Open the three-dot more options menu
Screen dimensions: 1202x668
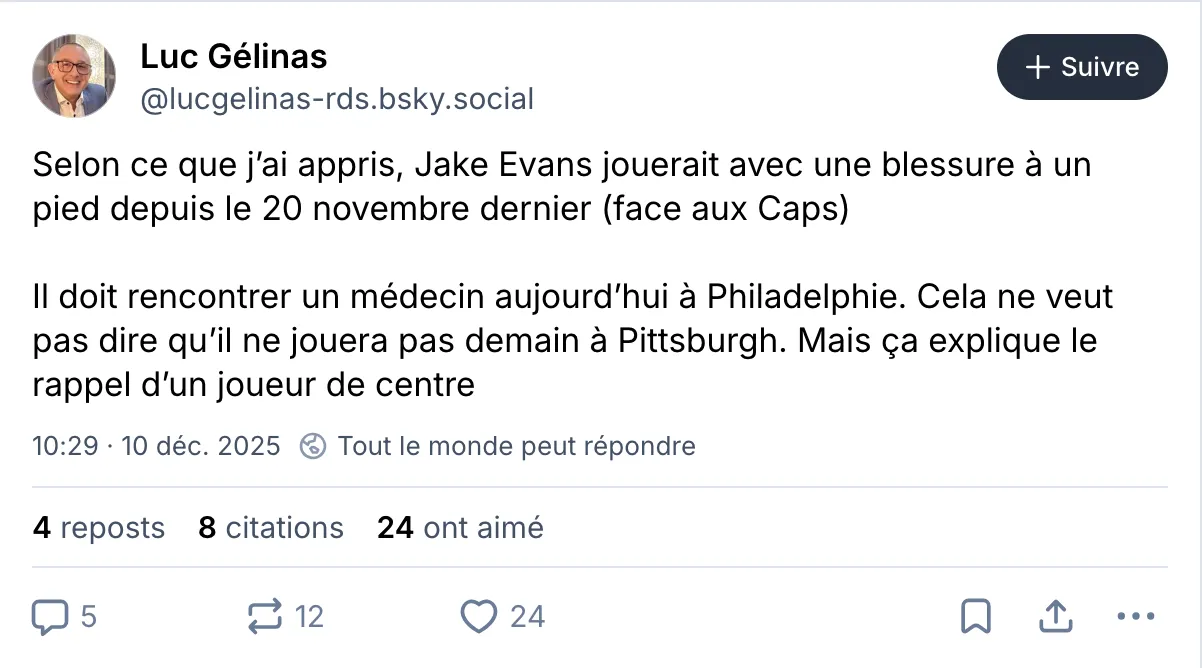coord(1135,616)
